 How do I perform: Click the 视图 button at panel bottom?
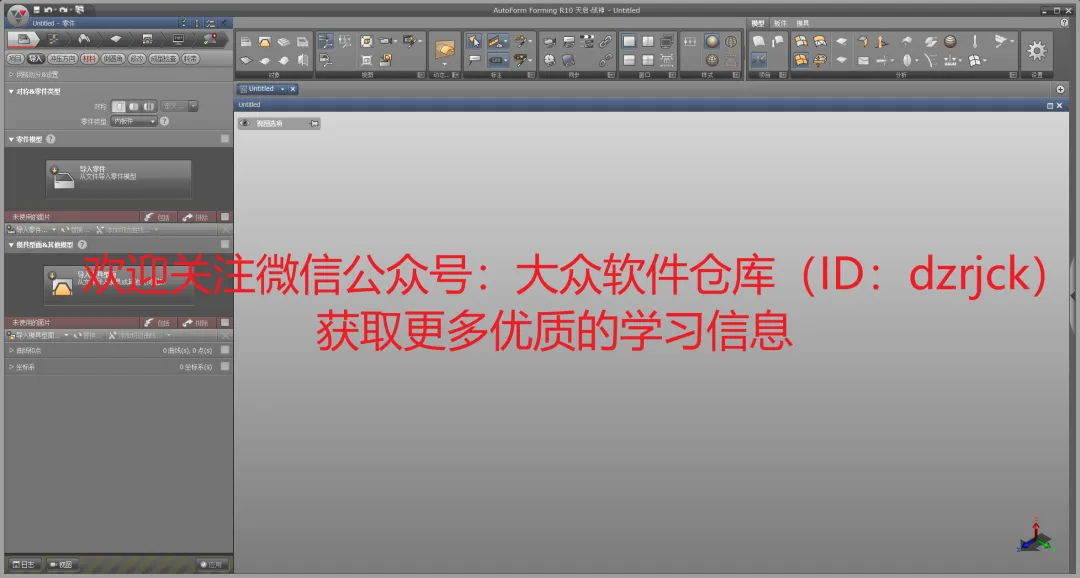[x=61, y=564]
